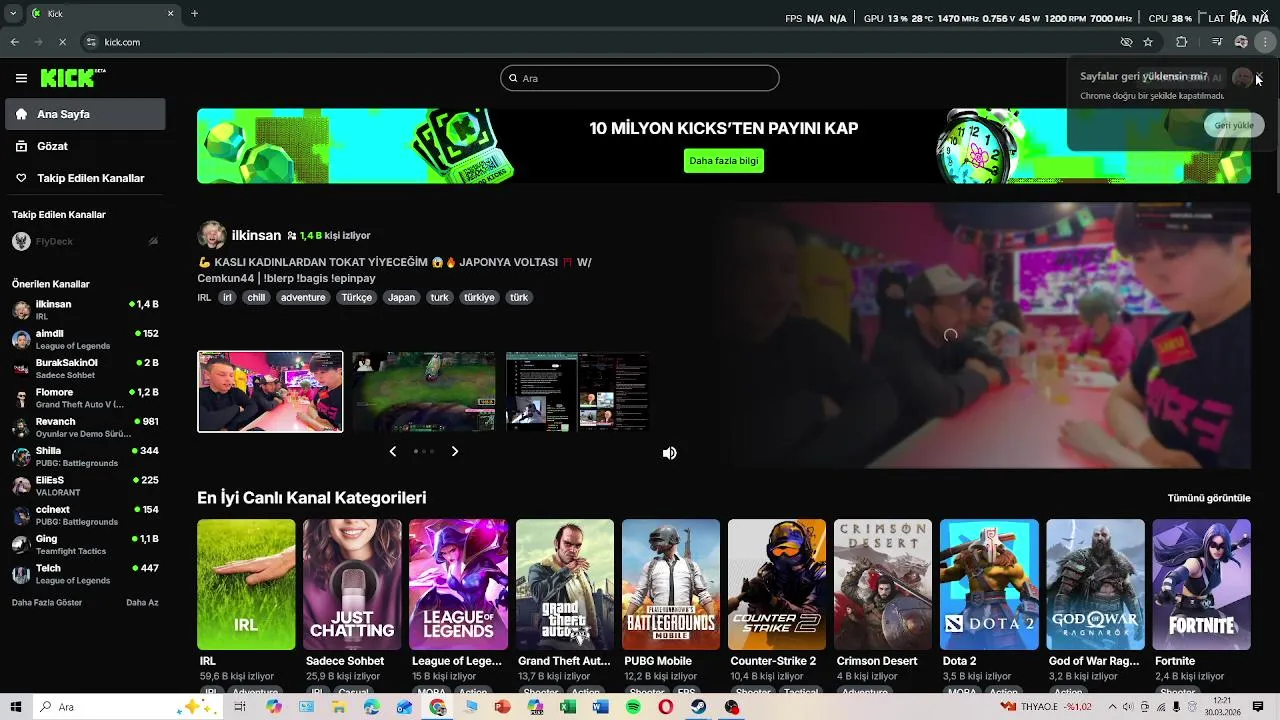
Task: Select the chill stream tag
Action: 257,297
